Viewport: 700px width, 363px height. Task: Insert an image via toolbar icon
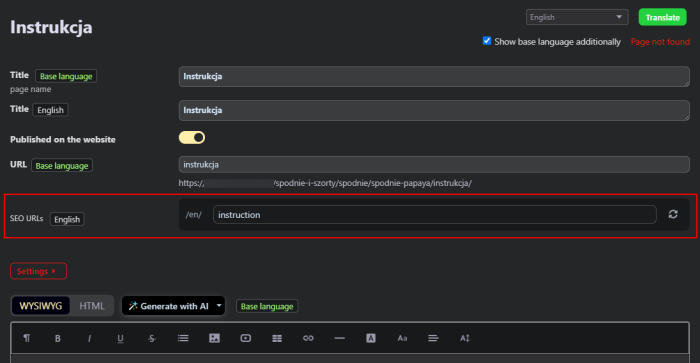214,338
